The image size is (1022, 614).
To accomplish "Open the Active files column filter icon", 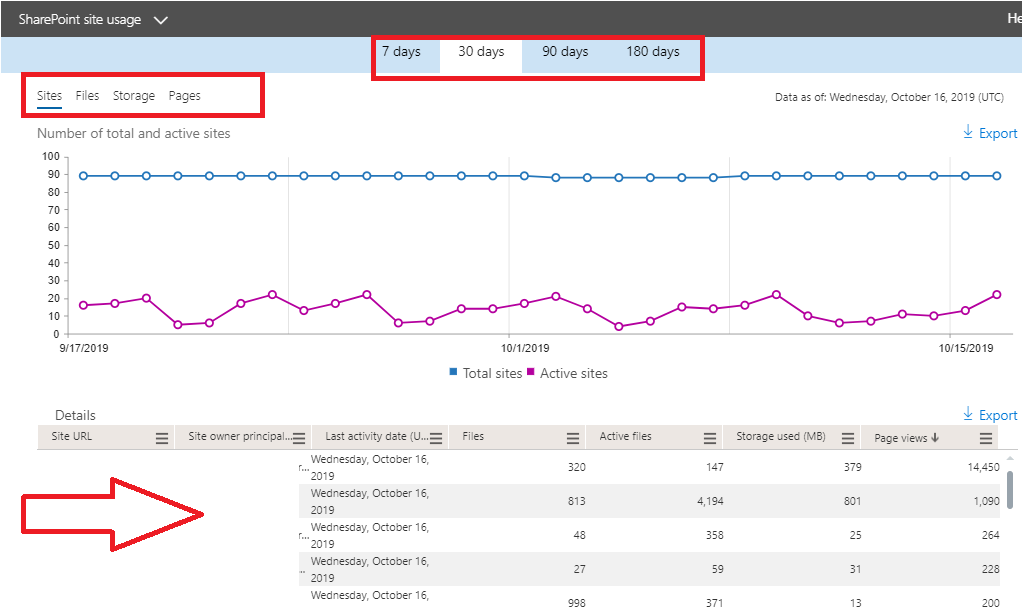I will tap(709, 437).
